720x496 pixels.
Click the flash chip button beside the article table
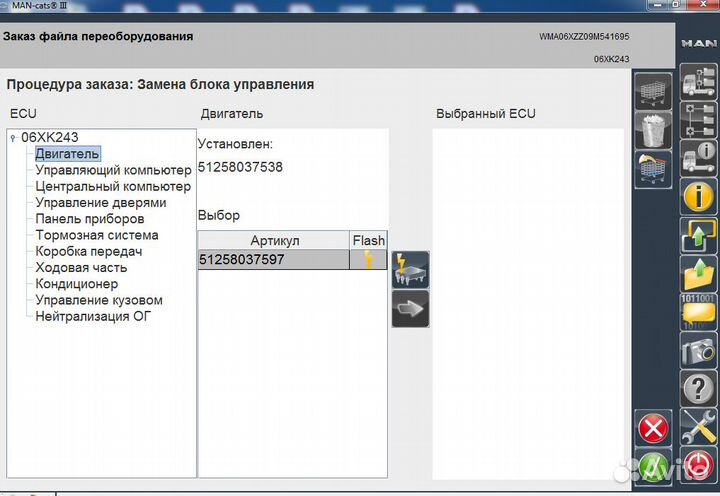point(411,270)
